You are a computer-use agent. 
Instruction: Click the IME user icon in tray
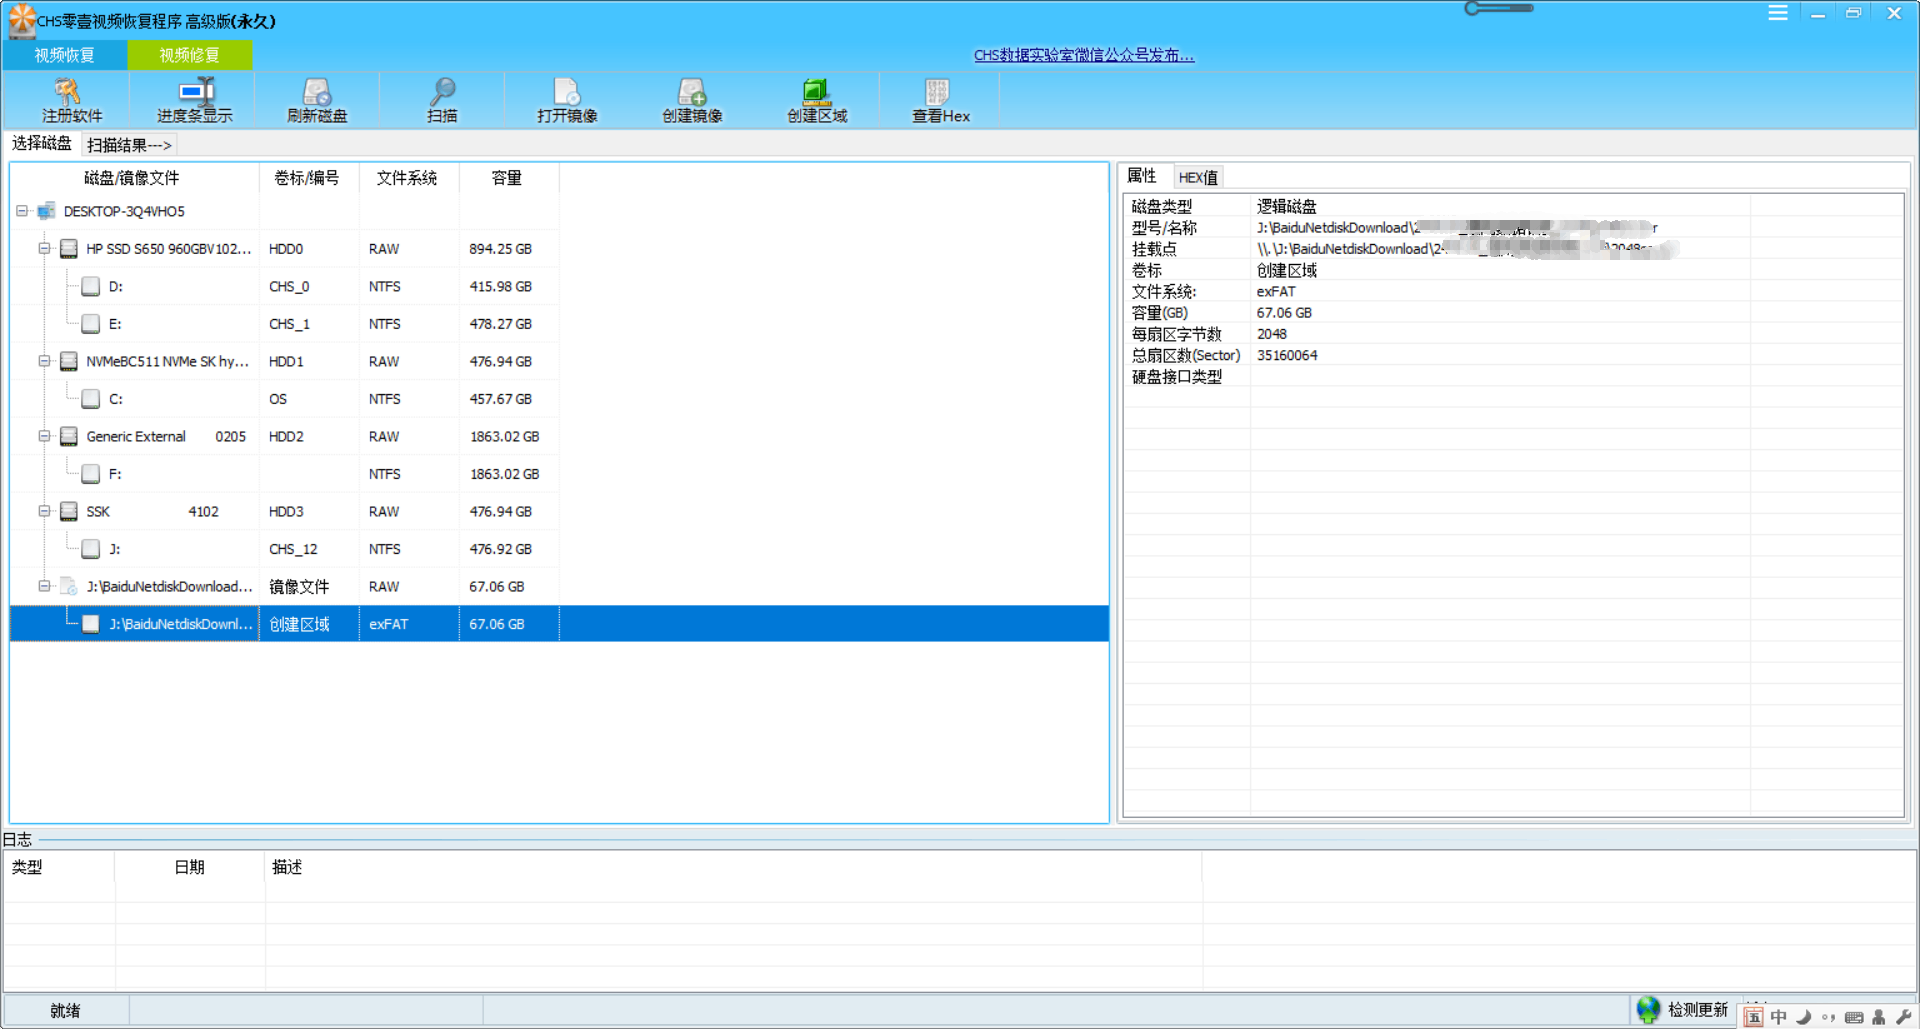coord(1879,1017)
